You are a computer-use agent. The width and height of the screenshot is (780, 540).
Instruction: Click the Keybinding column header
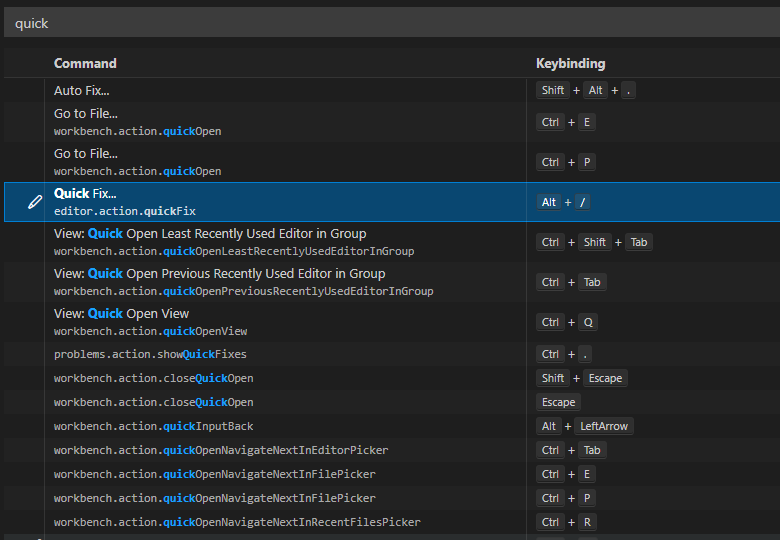570,63
